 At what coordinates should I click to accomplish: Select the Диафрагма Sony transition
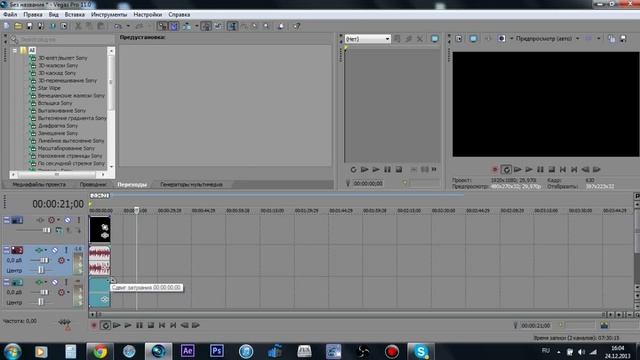point(58,126)
